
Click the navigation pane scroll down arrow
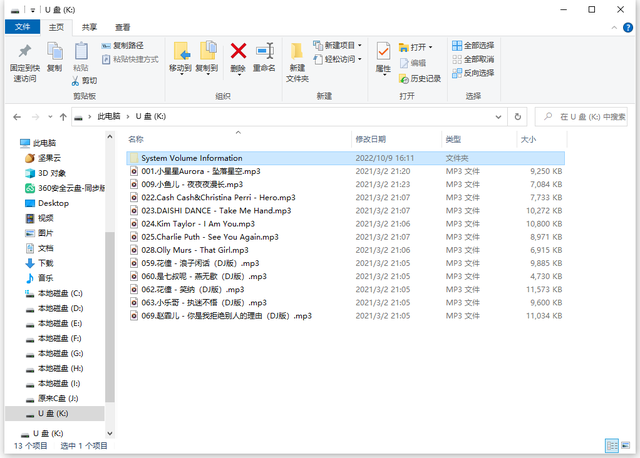coord(109,434)
